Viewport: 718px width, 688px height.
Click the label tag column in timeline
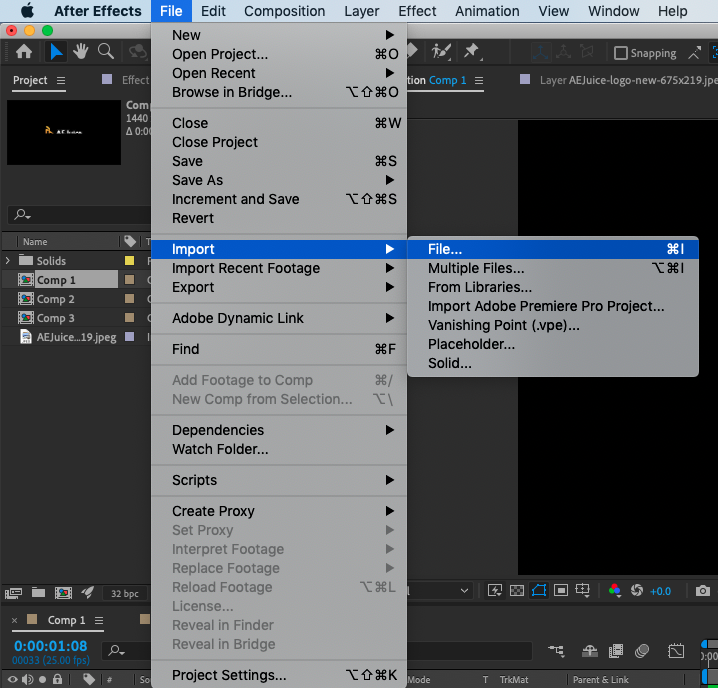[x=89, y=680]
